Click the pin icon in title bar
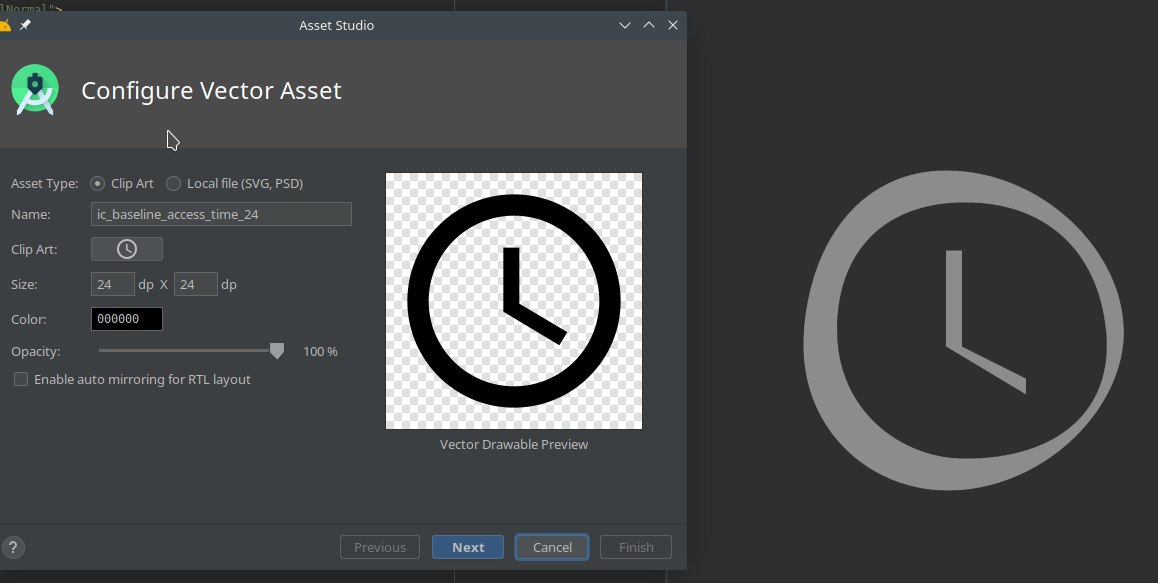1158x583 pixels. tap(25, 25)
